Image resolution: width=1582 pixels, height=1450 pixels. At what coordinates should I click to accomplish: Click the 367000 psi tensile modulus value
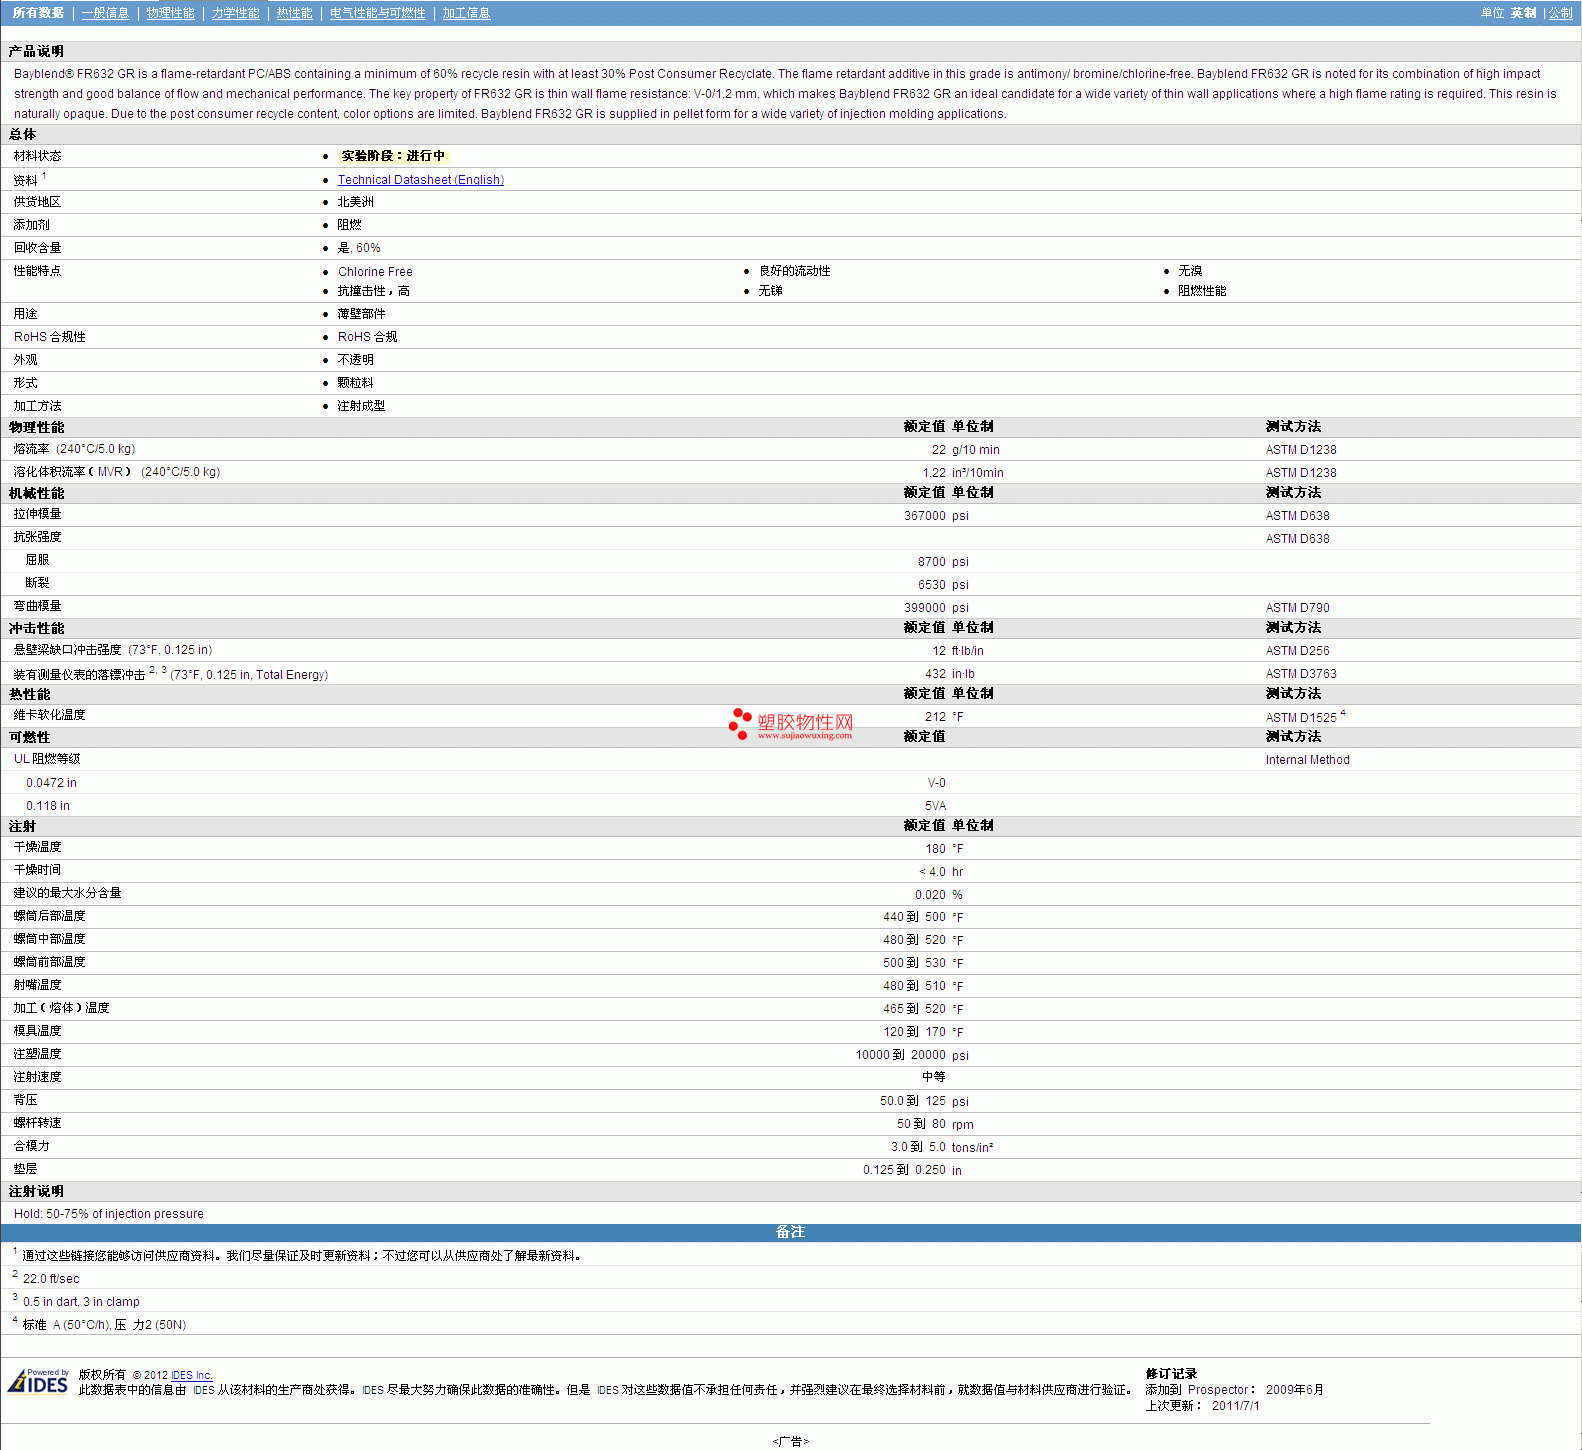936,516
